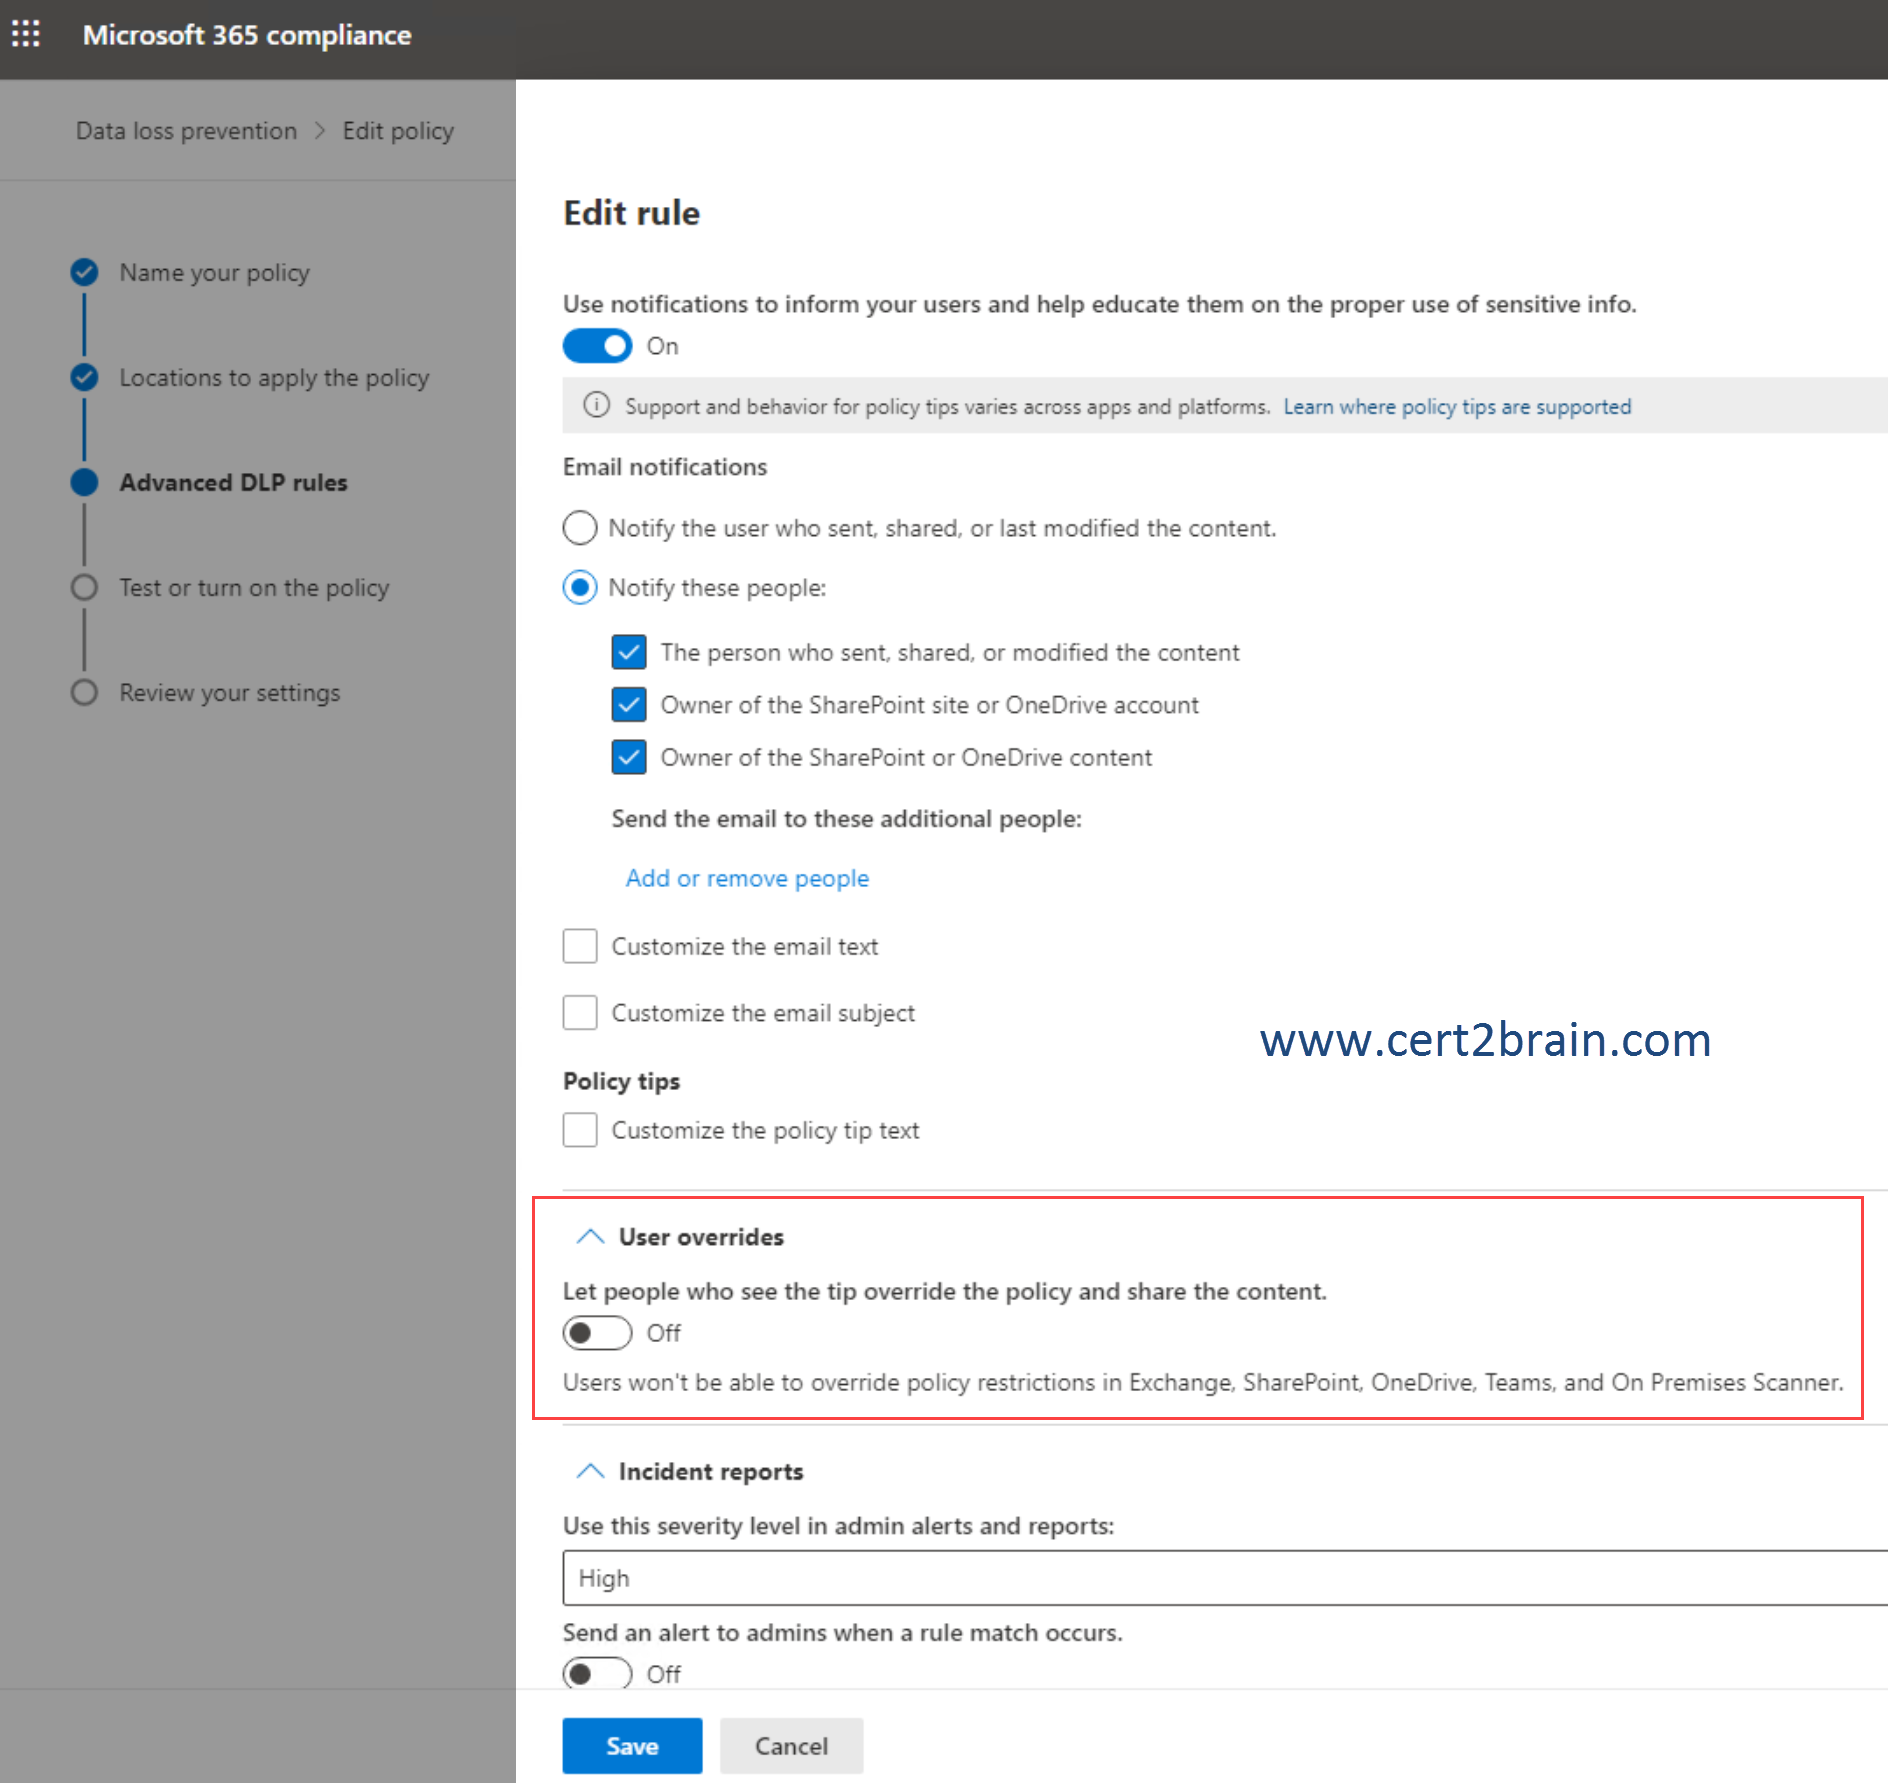Select Notify the user who sent the content
Screen dimensions: 1888x1783
[x=580, y=527]
